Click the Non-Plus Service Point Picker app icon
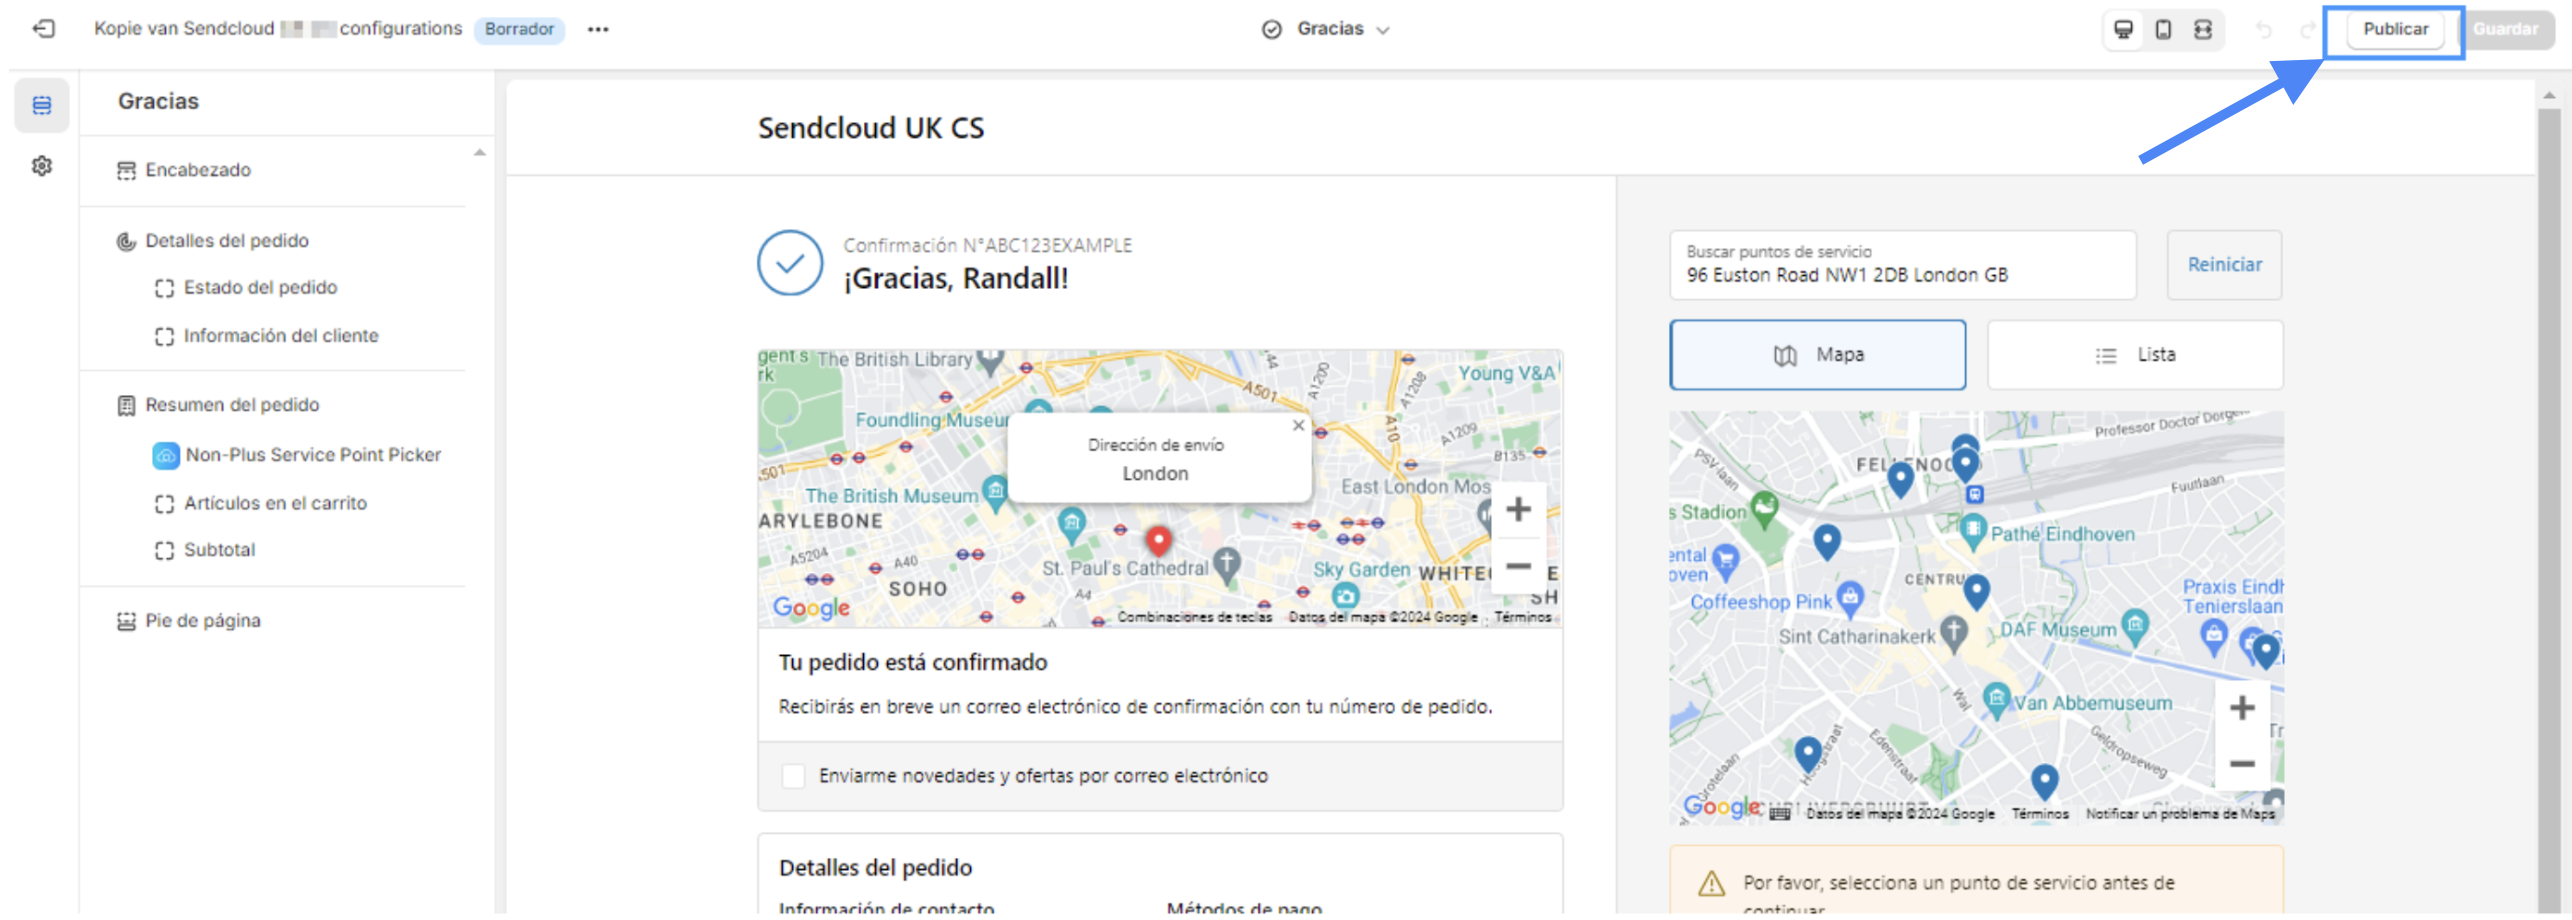Viewport: 2572px width, 920px height. (166, 455)
